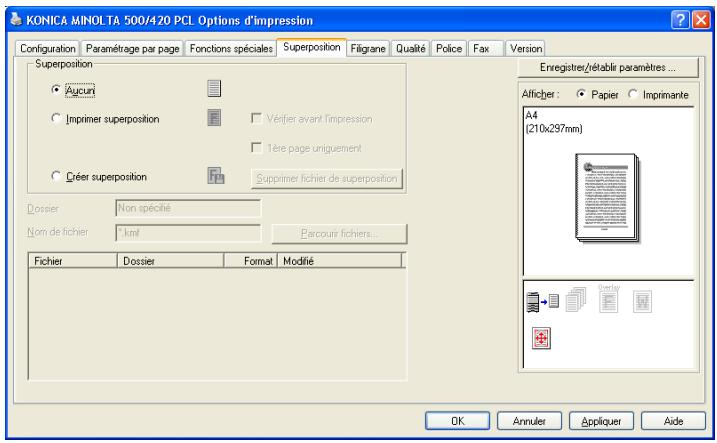Sort list by Modifié column header
This screenshot has width=717, height=443.
339,261
